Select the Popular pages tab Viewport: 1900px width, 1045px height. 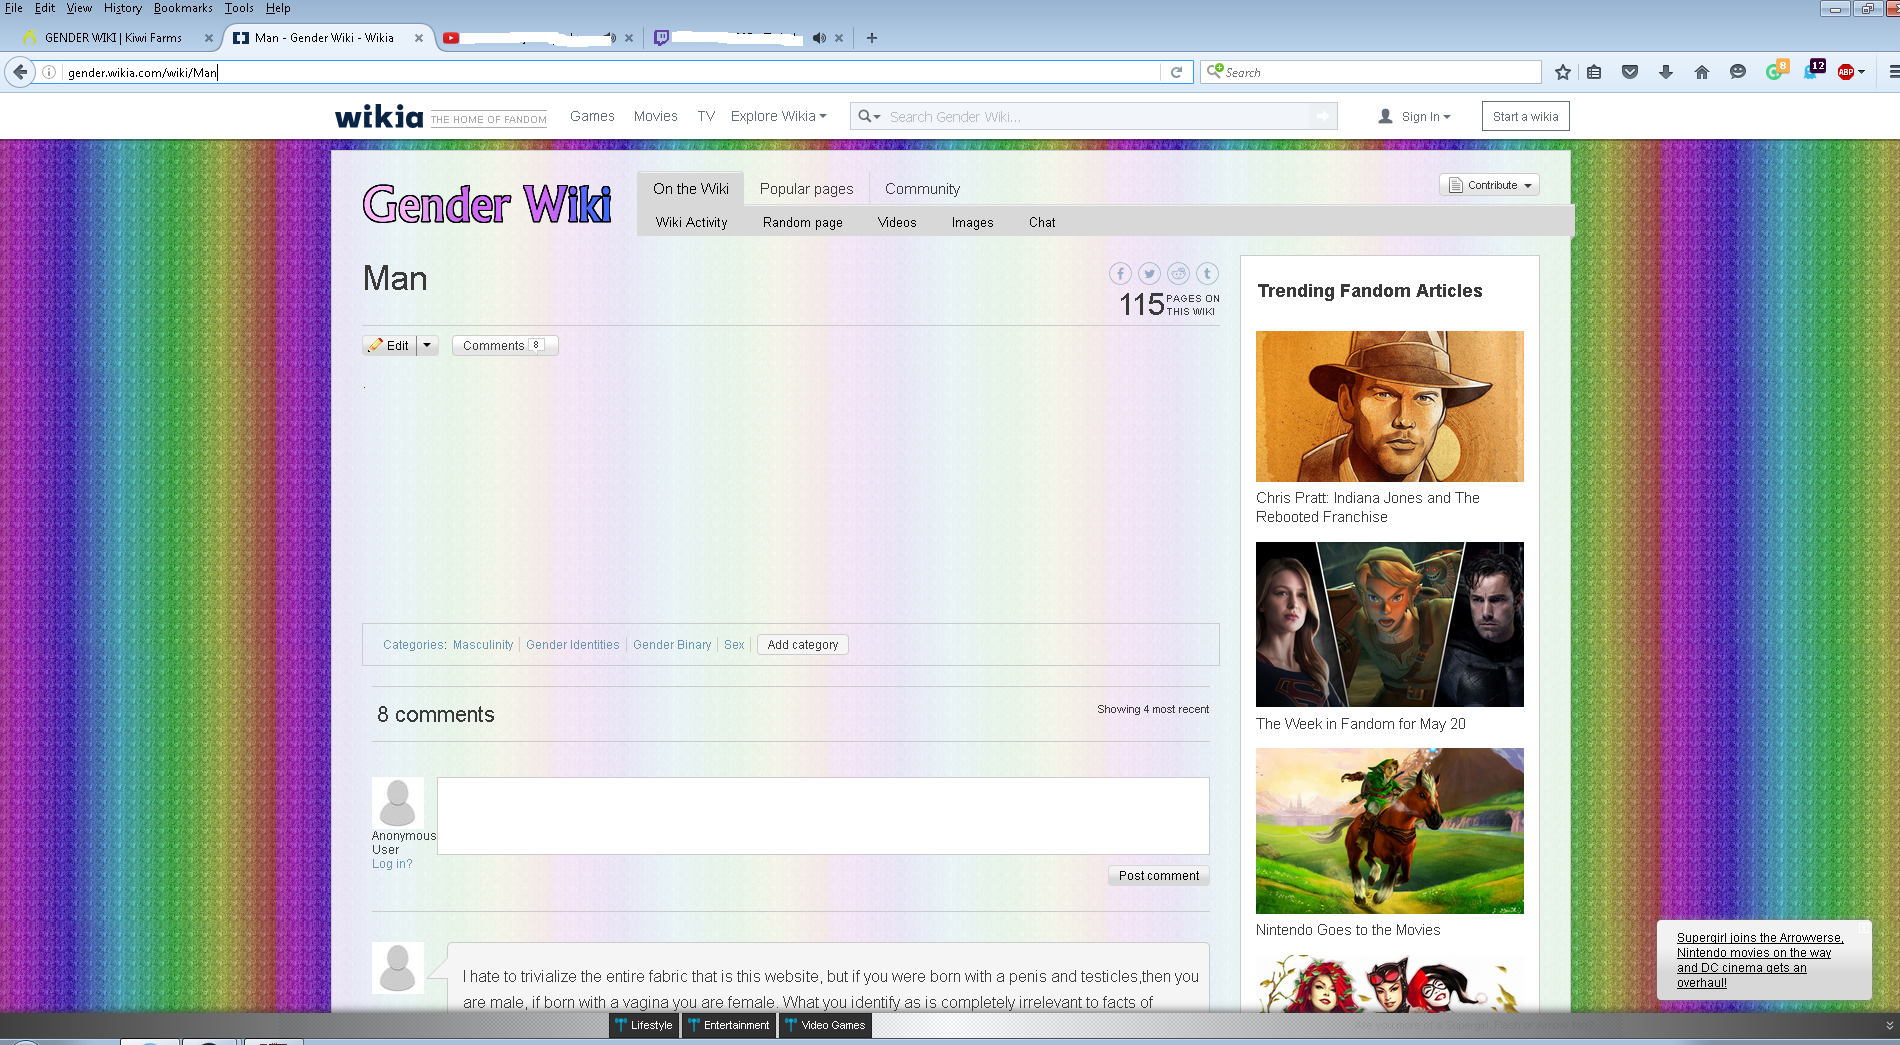tap(806, 189)
